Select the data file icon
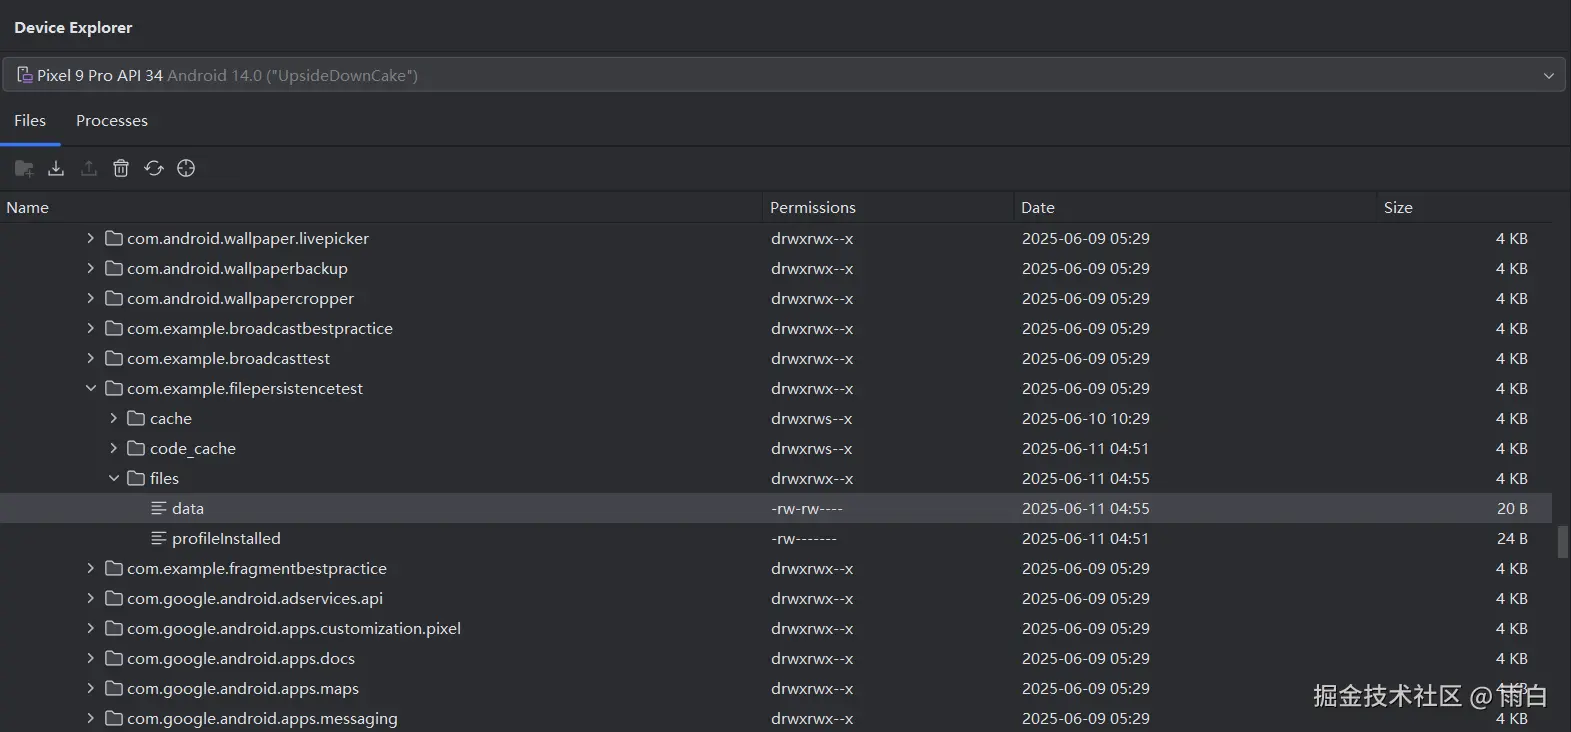 tap(158, 508)
